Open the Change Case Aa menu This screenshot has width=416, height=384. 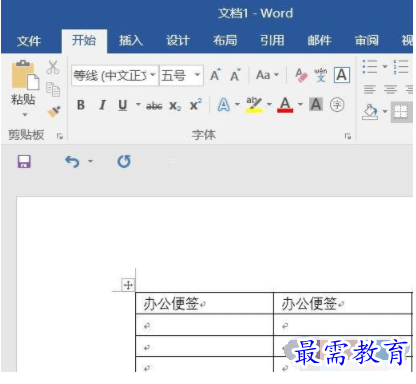coord(267,75)
